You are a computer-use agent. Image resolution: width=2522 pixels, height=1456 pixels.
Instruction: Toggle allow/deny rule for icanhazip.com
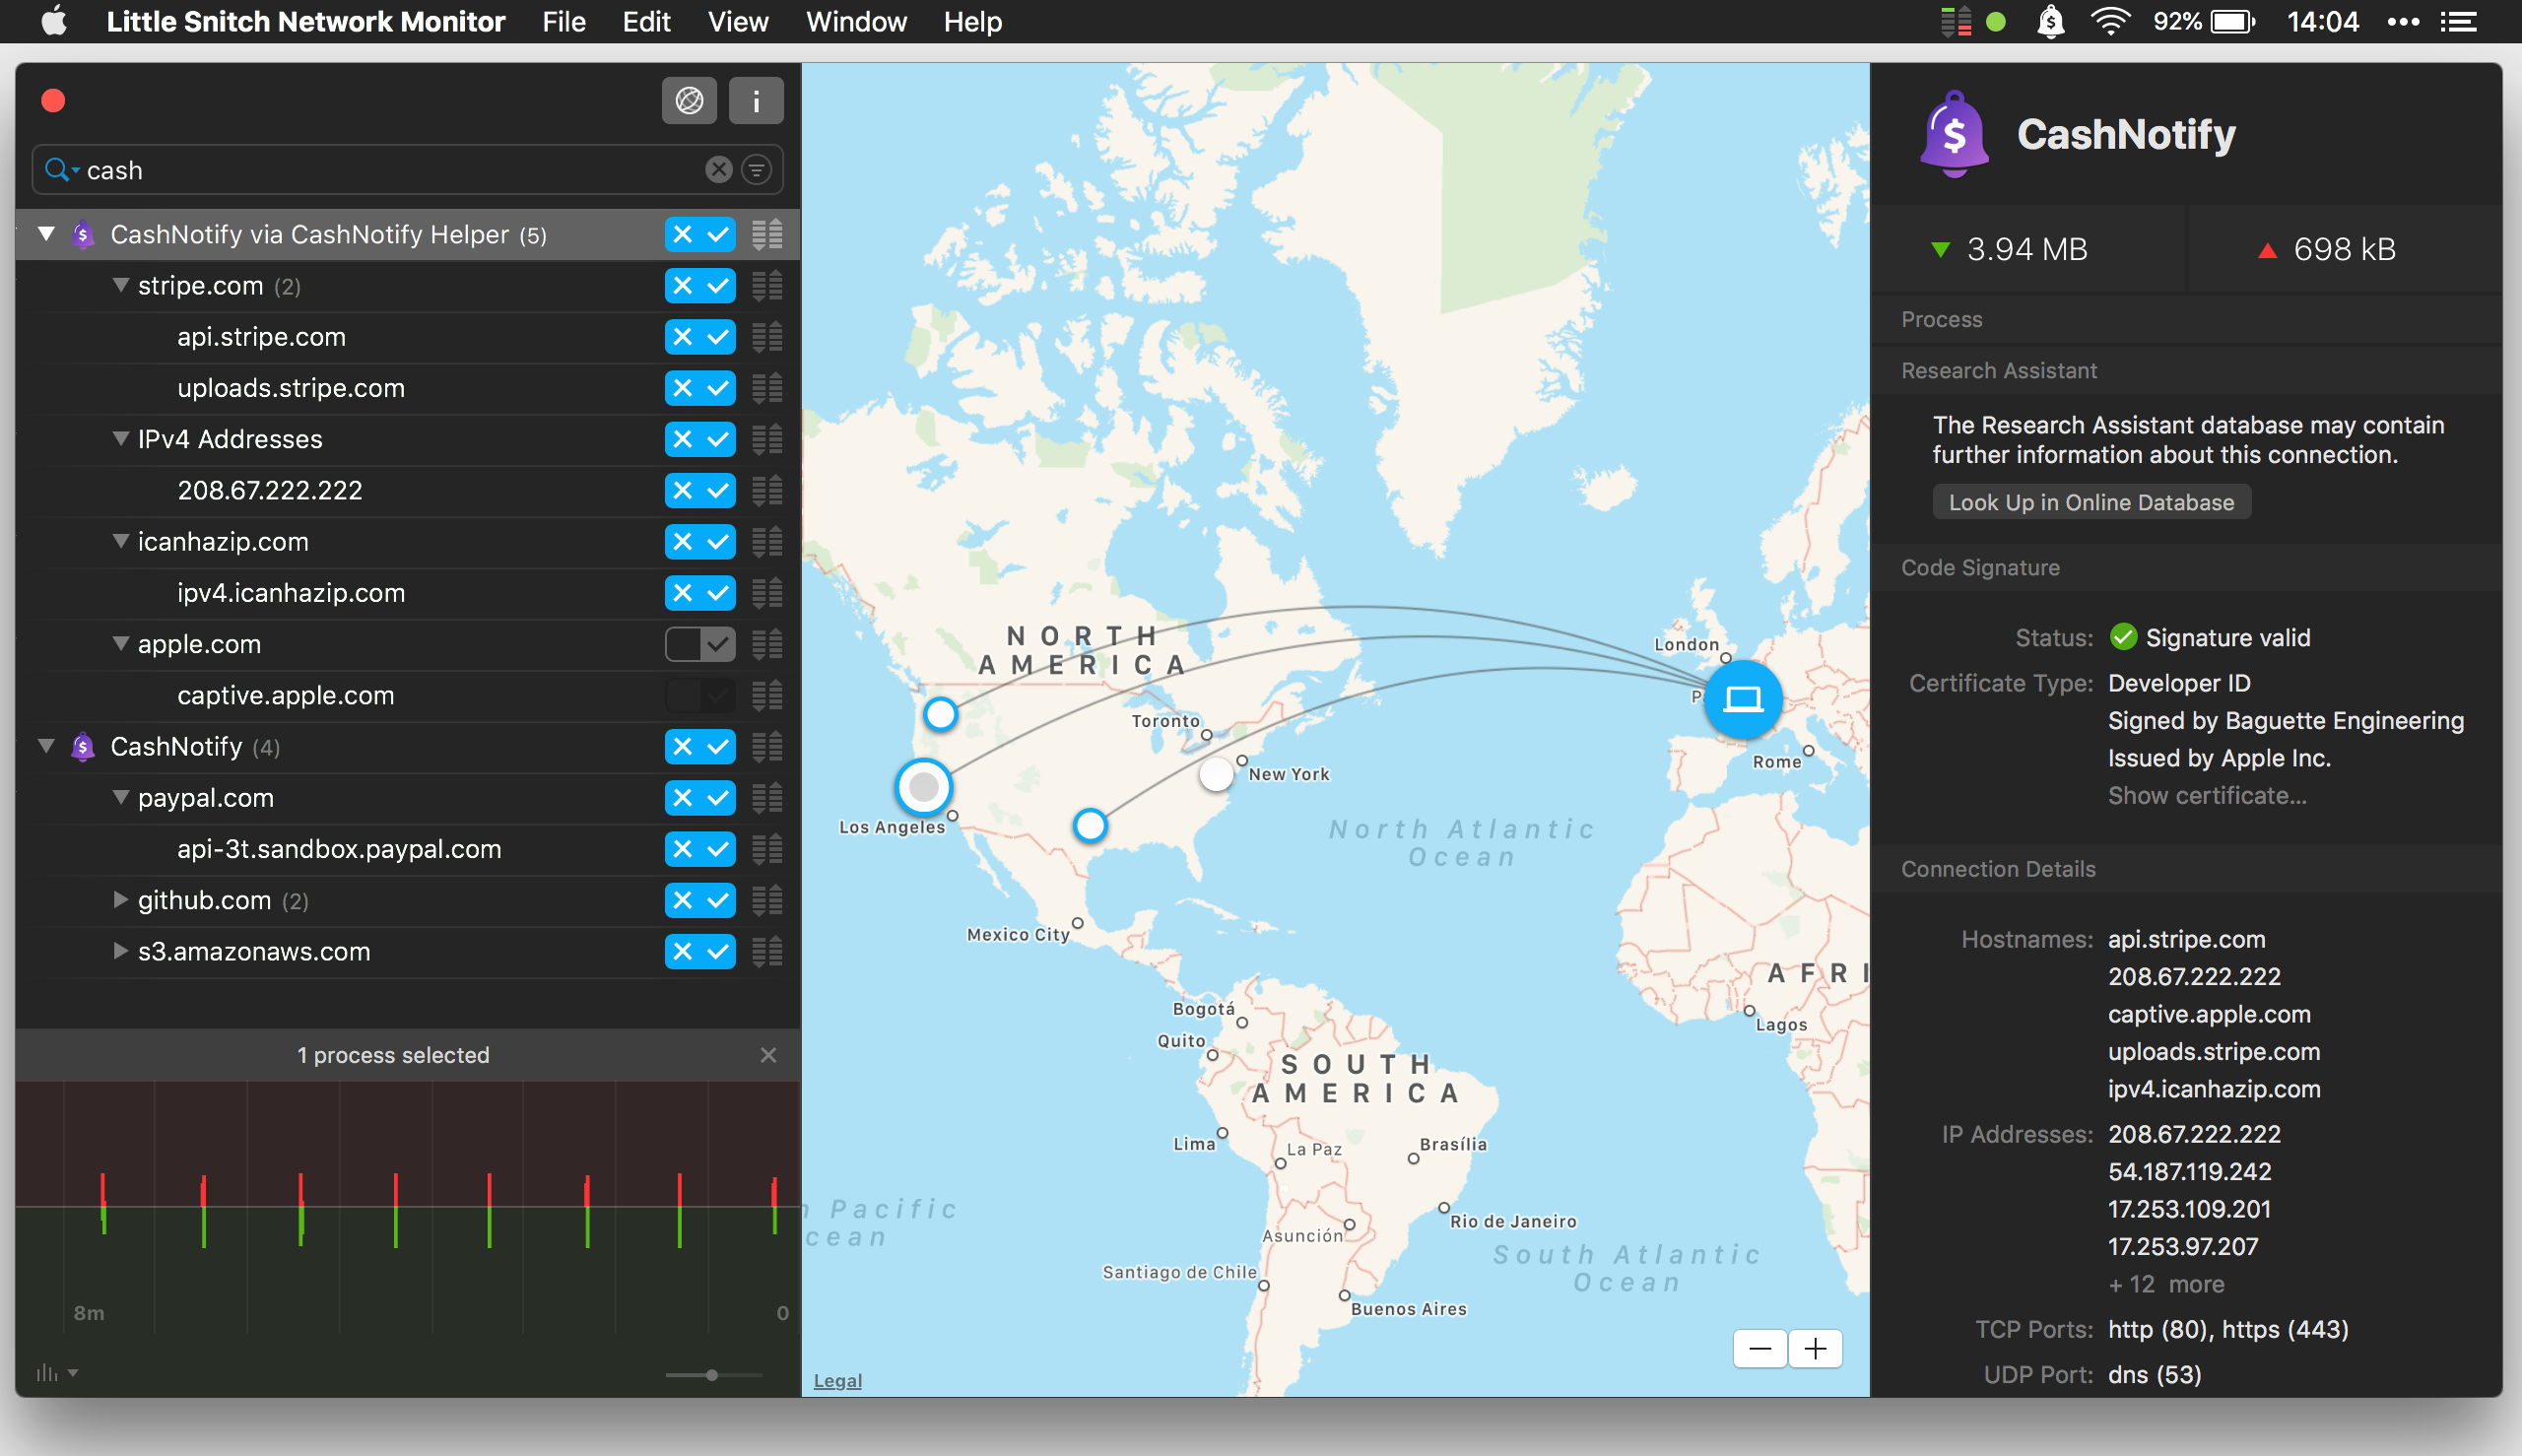point(700,542)
